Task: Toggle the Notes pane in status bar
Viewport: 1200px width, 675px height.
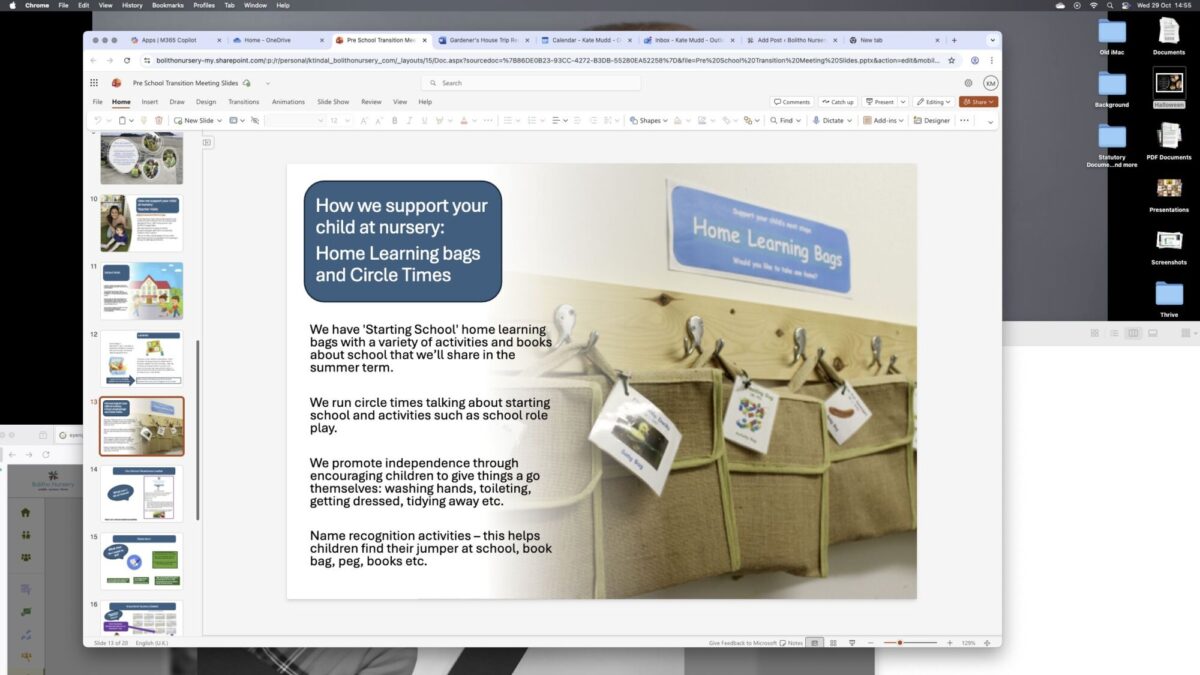Action: pyautogui.click(x=791, y=643)
